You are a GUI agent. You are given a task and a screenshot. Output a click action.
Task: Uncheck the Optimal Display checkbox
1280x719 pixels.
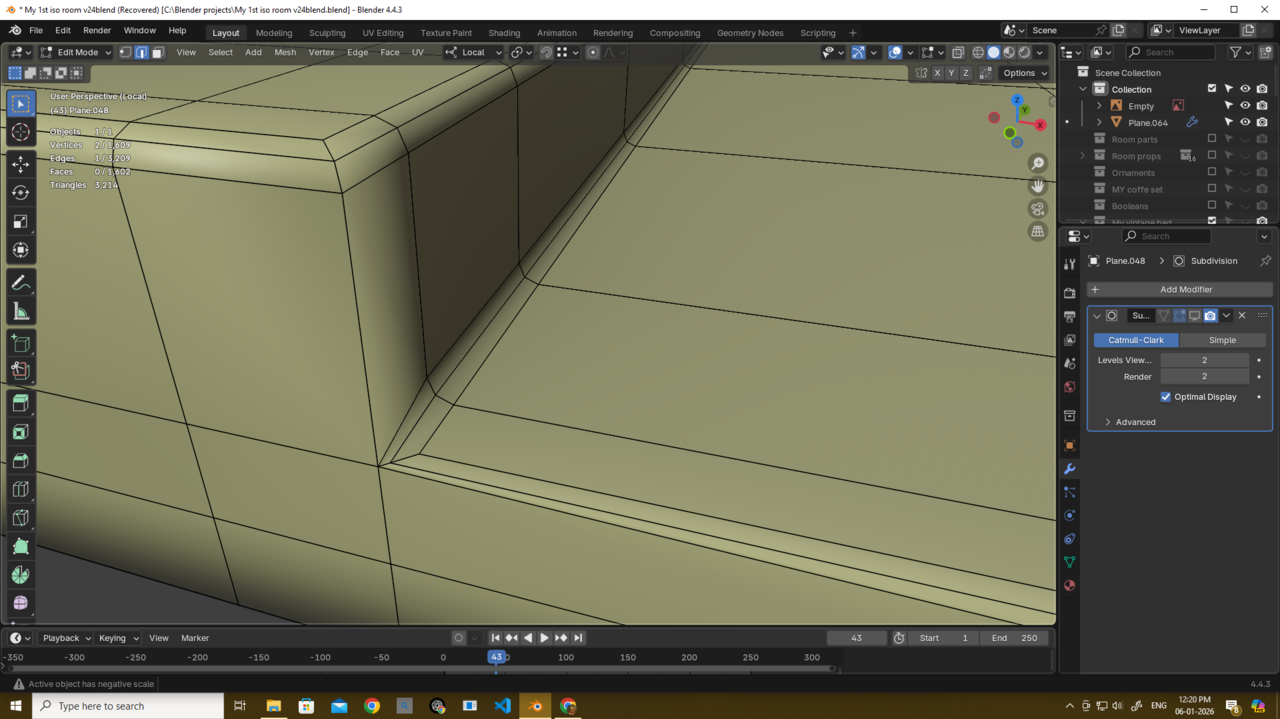1166,397
